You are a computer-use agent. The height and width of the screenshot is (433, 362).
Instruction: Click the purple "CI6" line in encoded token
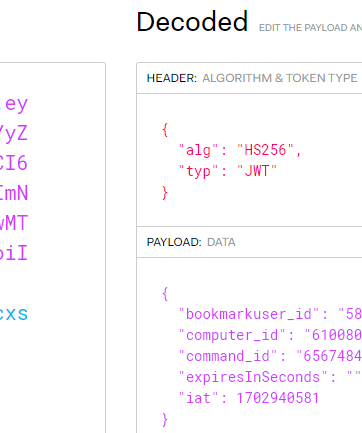click(x=13, y=163)
